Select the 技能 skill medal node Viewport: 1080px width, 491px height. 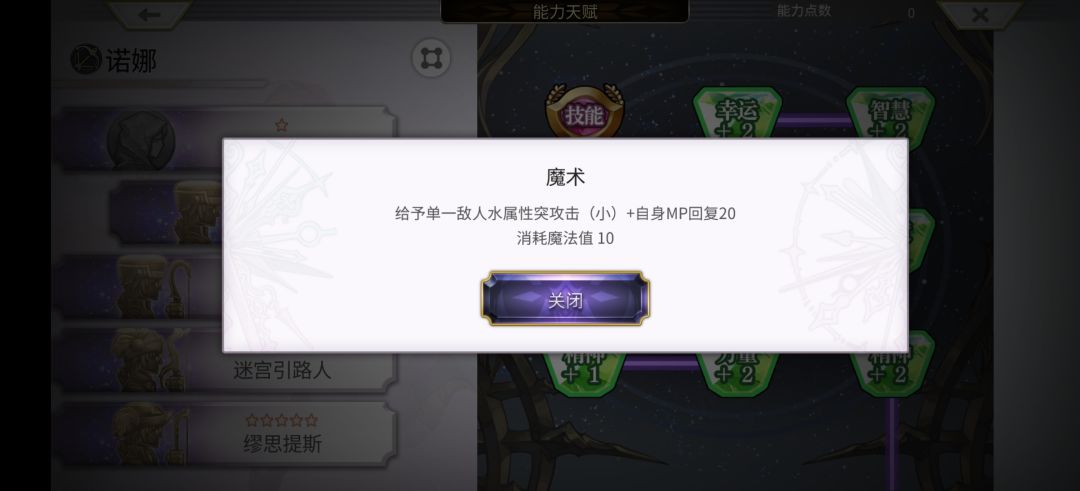pyautogui.click(x=585, y=112)
